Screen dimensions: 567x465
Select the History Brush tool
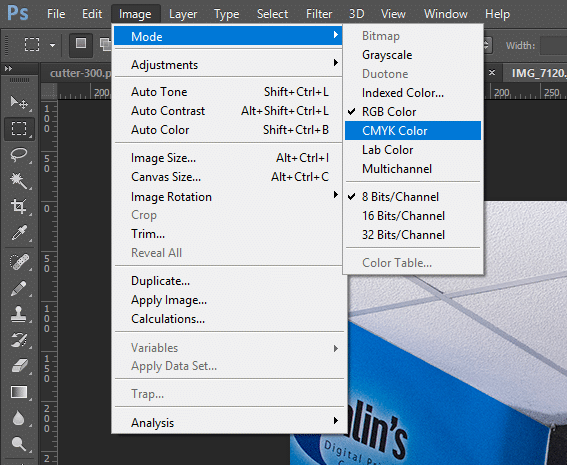click(x=19, y=340)
